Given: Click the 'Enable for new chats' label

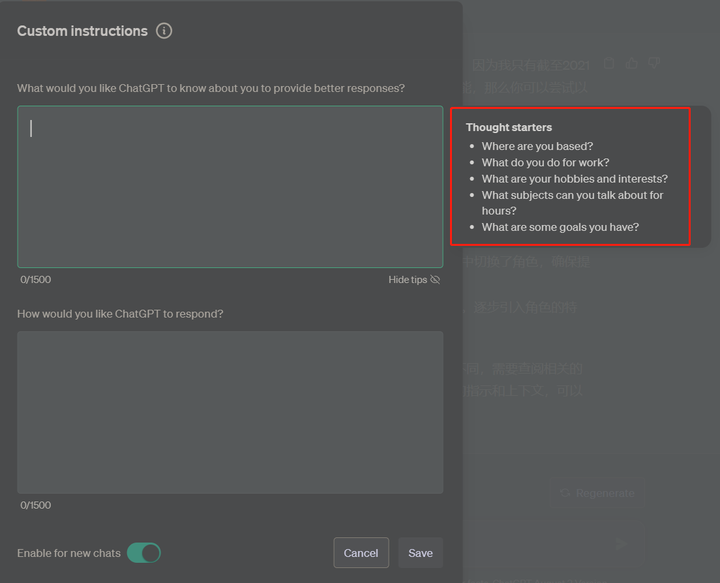Looking at the screenshot, I should tap(69, 553).
